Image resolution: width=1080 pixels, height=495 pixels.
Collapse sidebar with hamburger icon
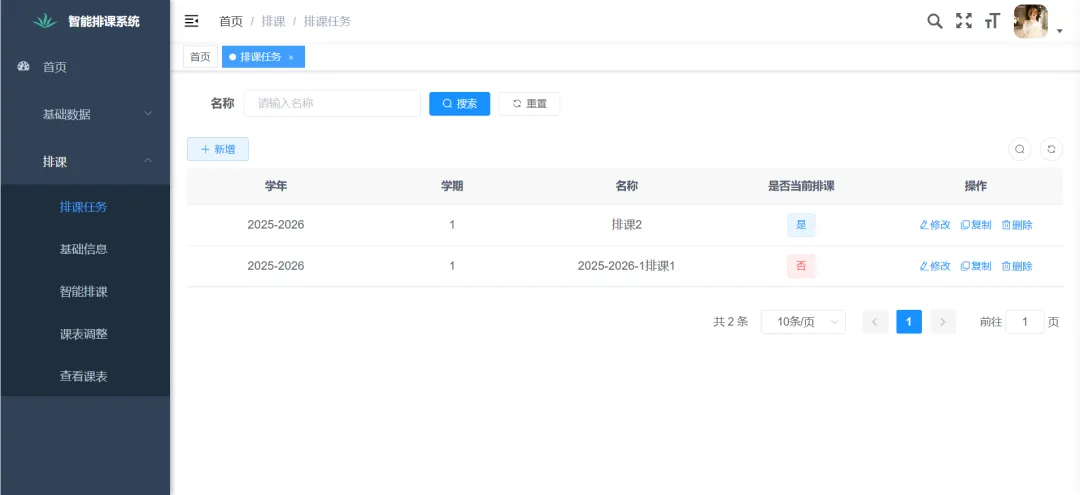(192, 21)
